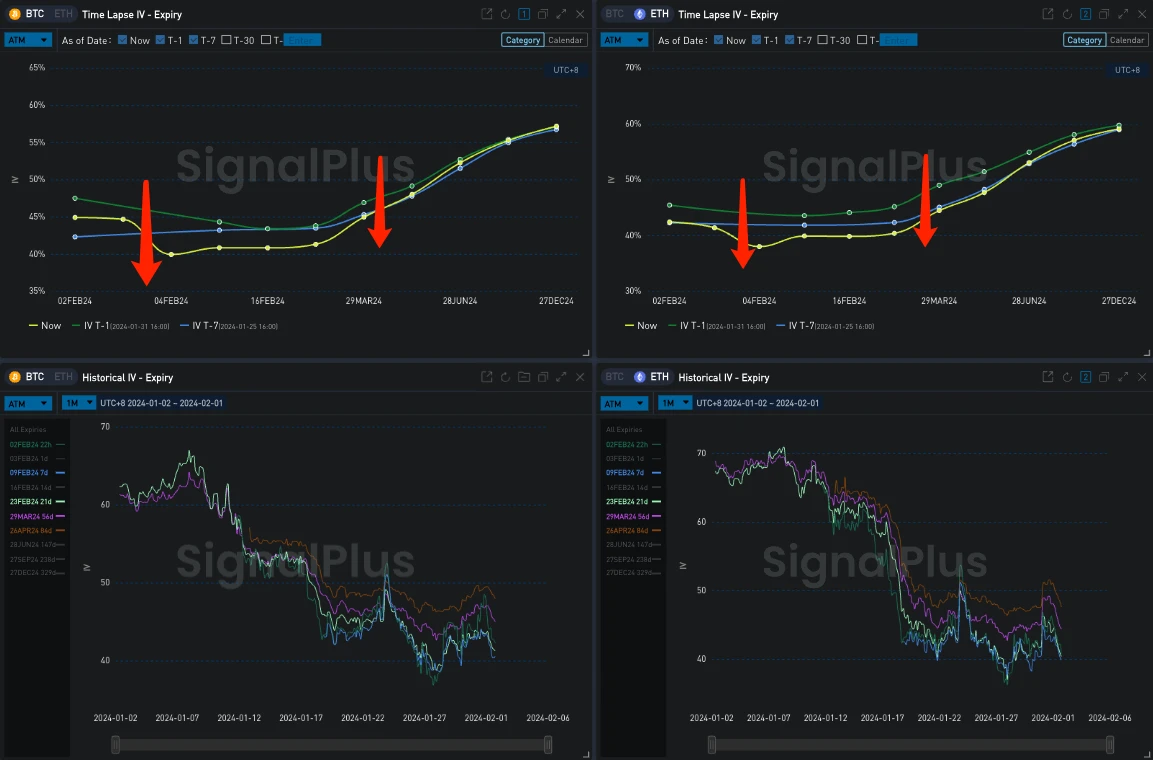Refresh the BTC Time Lapse IV chart
The width and height of the screenshot is (1153, 760).
click(505, 14)
